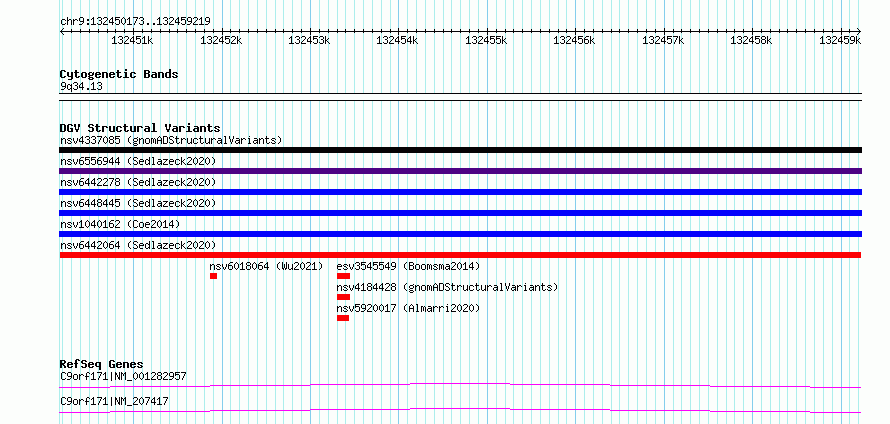Open the nsv4337085 (gnomADStructuralVariants) label
The height and width of the screenshot is (424, 890).
pyautogui.click(x=171, y=140)
